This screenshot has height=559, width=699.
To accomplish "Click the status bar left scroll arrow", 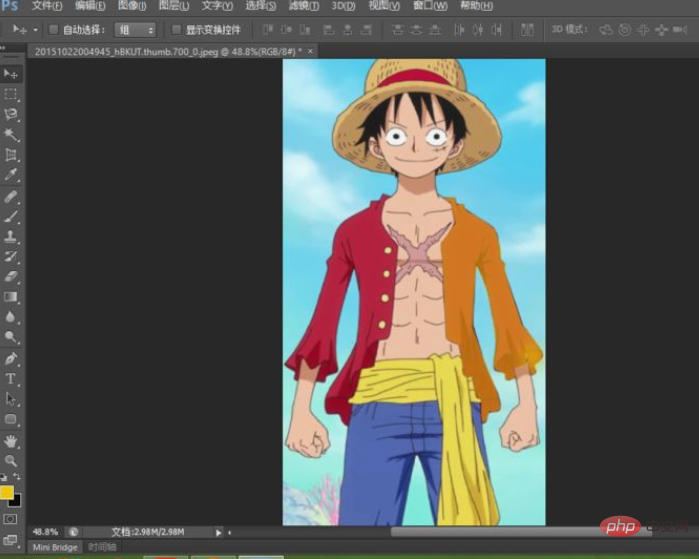I will (x=230, y=532).
